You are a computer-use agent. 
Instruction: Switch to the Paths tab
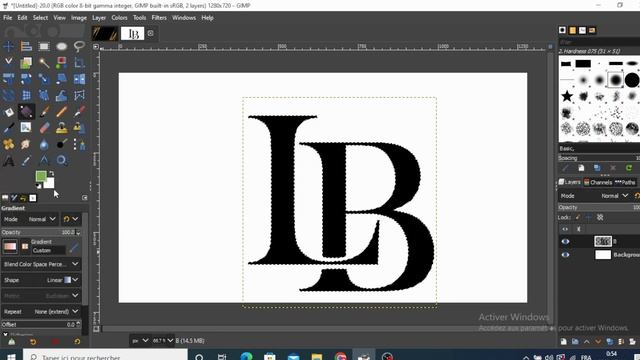[x=625, y=182]
